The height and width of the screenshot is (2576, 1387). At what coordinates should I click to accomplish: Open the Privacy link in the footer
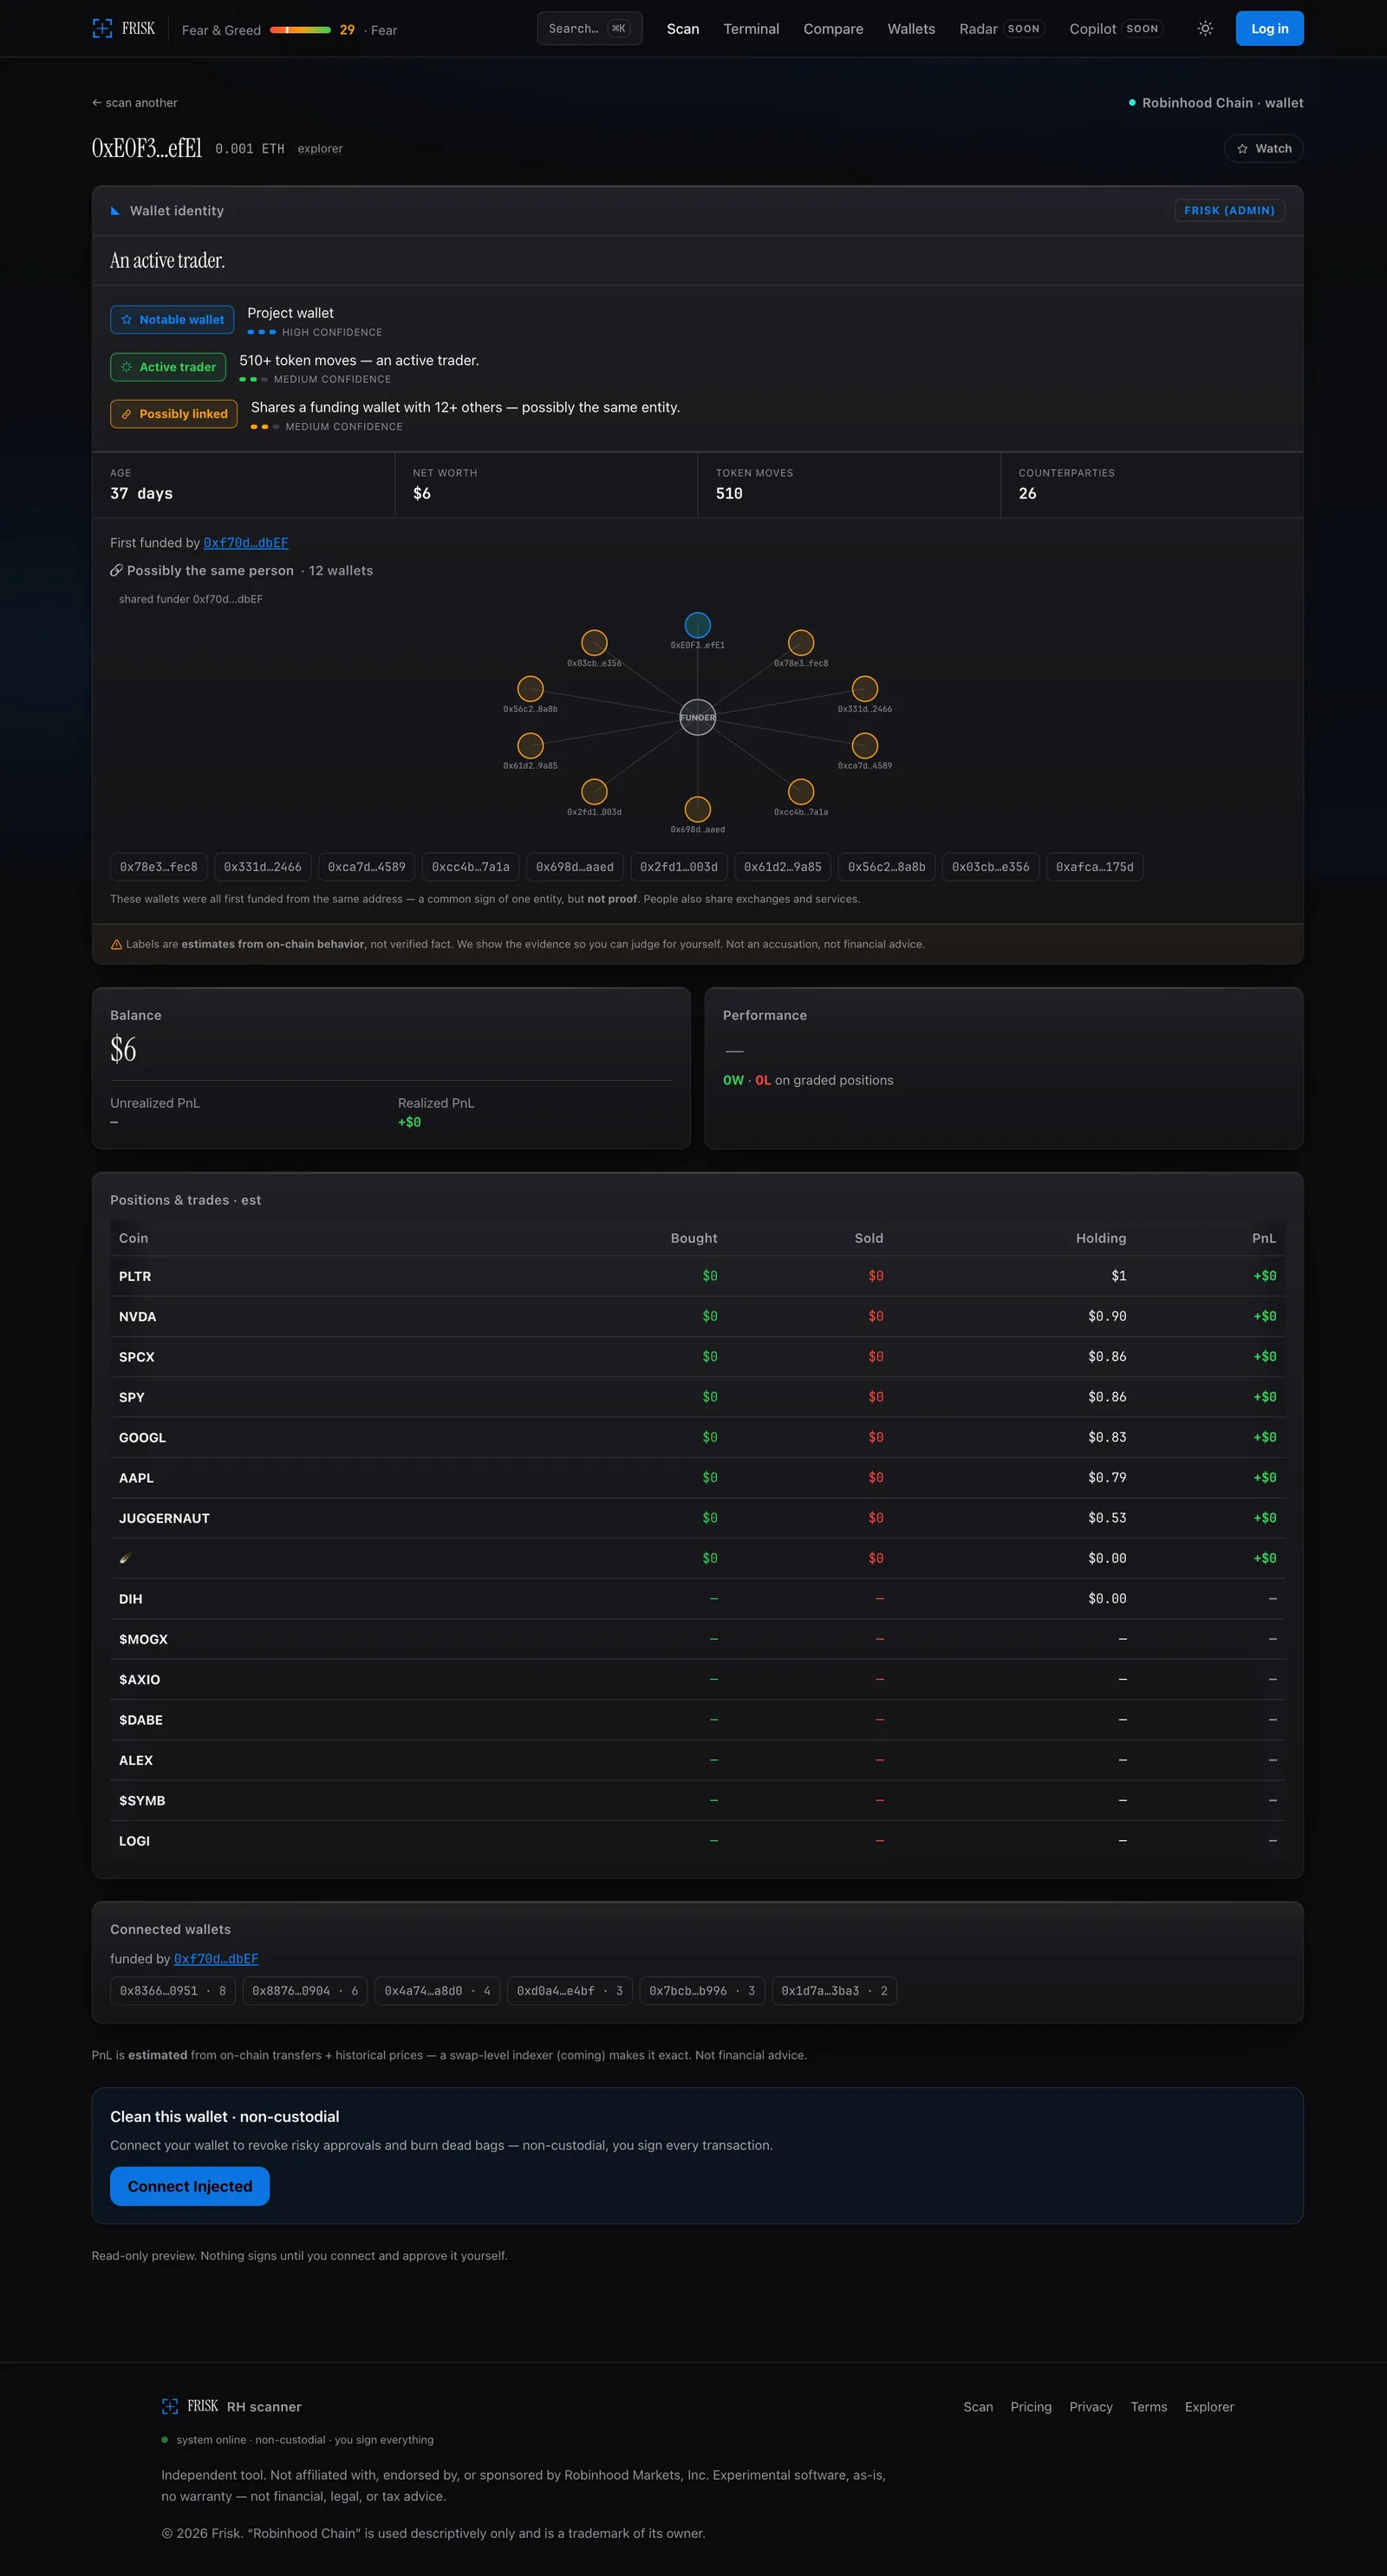coord(1091,2407)
